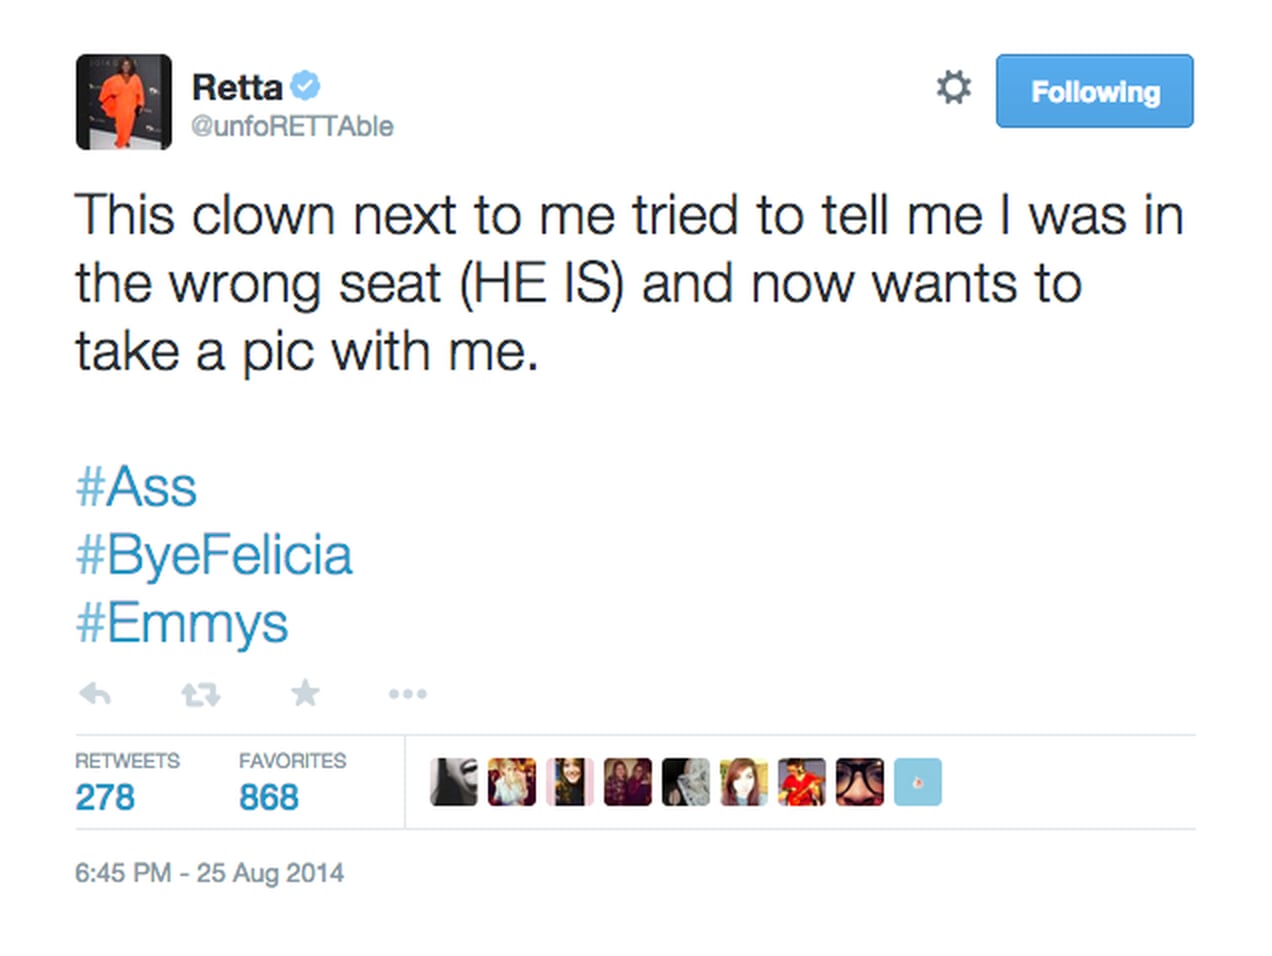
Task: Open the #Emmys hashtag
Action: coord(181,622)
